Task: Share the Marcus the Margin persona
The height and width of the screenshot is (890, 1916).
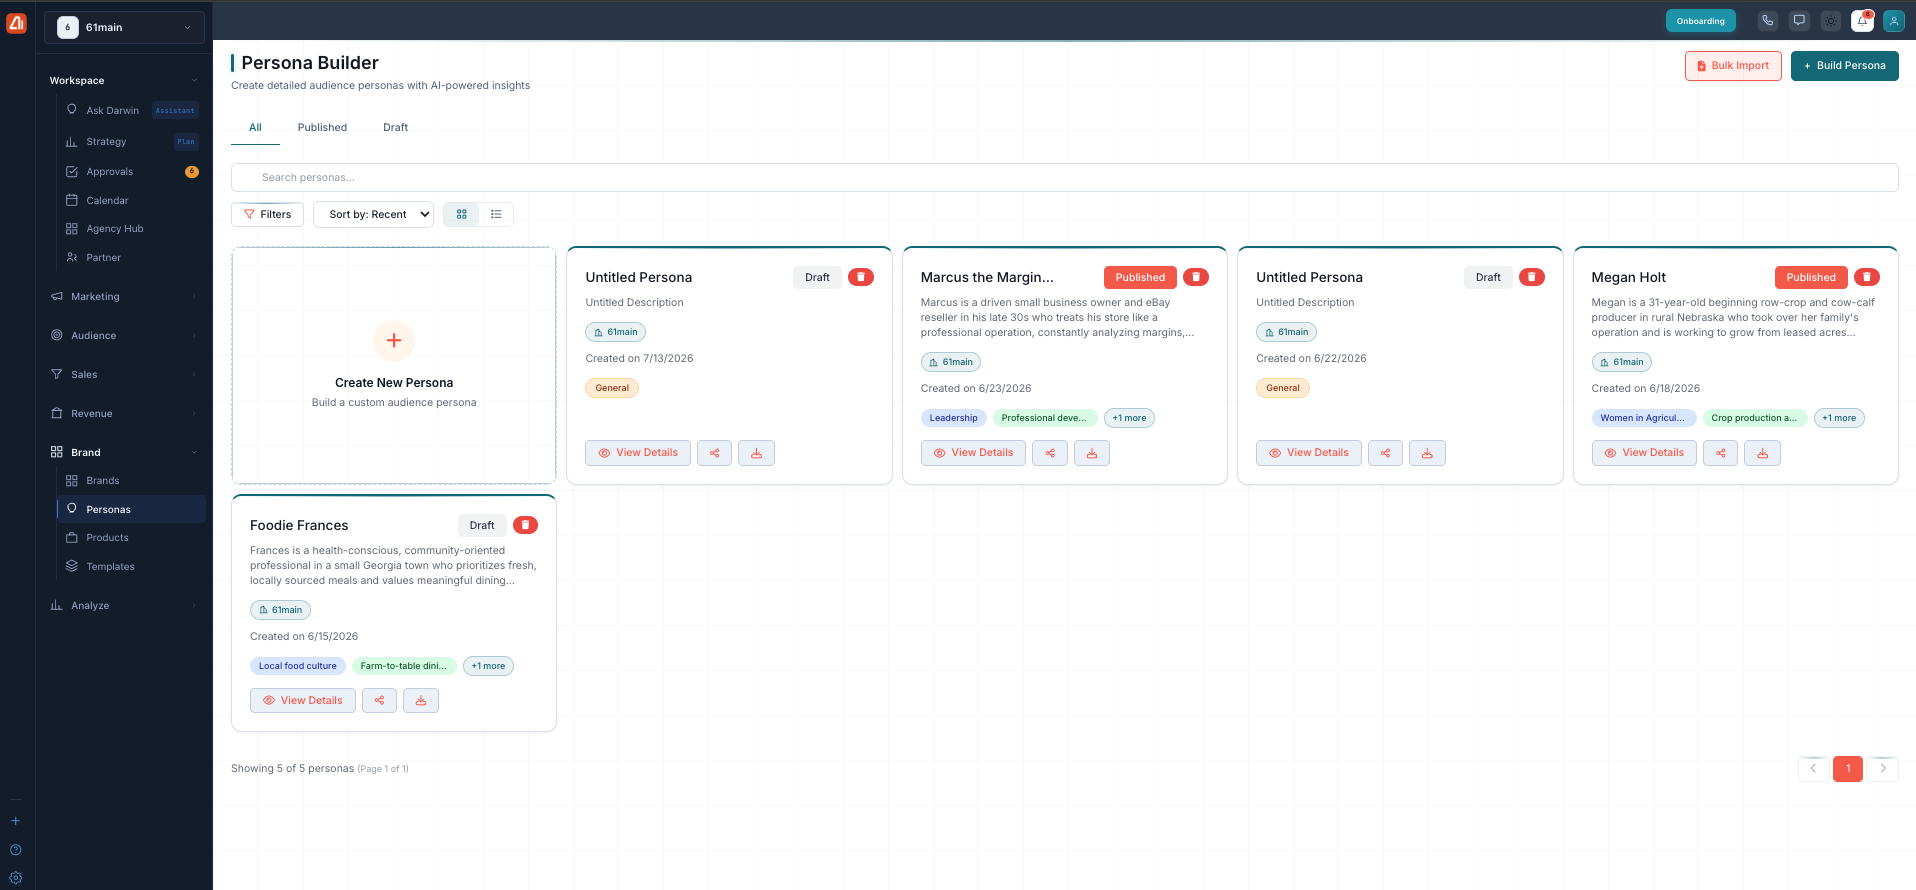Action: [x=1050, y=453]
